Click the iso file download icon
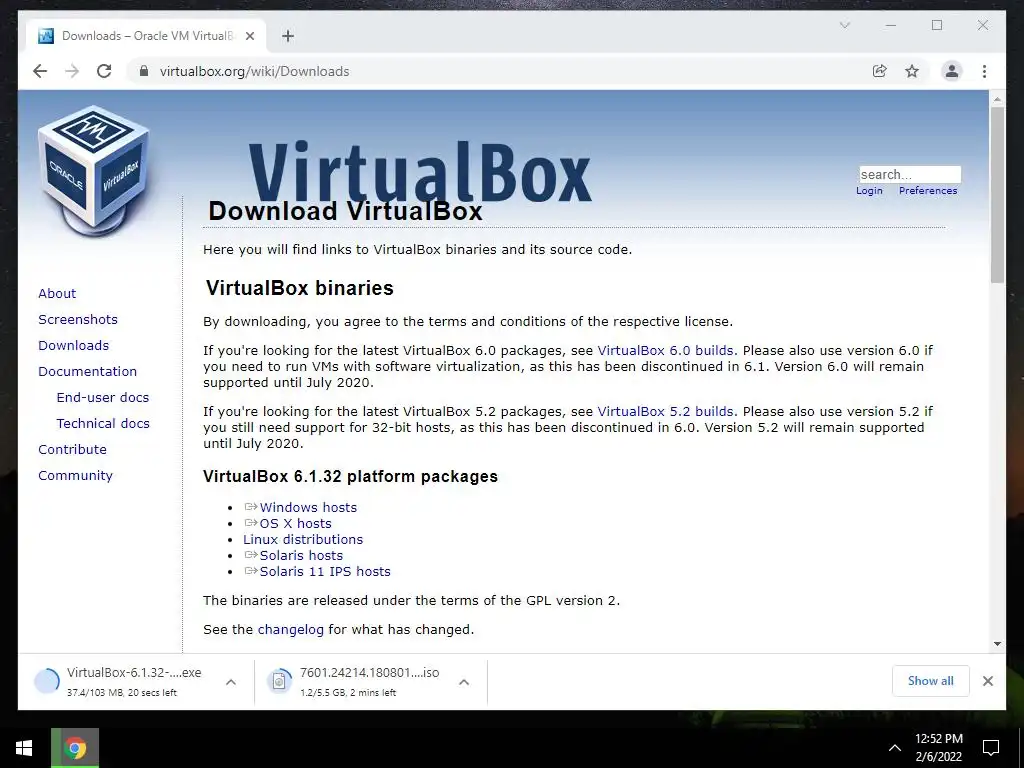The width and height of the screenshot is (1024, 768). (x=279, y=681)
